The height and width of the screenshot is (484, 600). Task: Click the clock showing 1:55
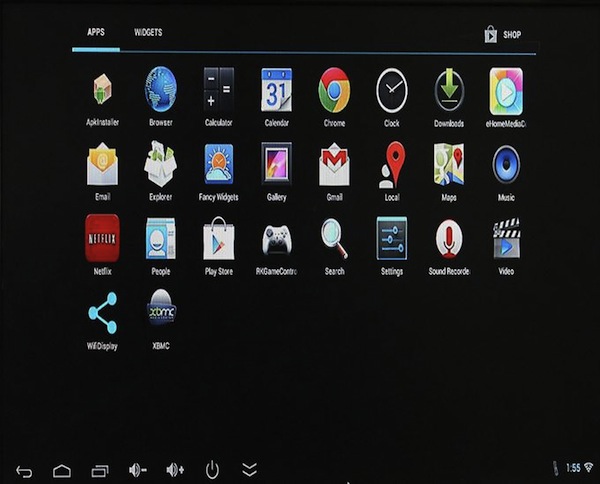(573, 468)
